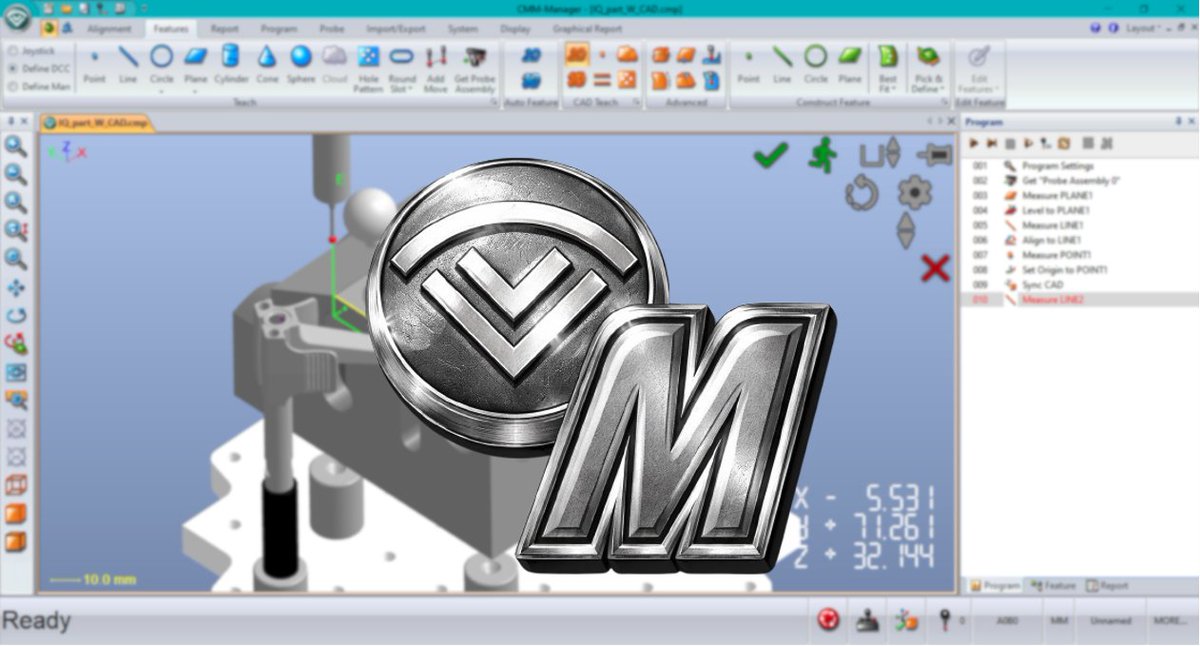Screen dimensions: 1200x646
Task: Switch to Report tab at panel bottom
Action: coord(1108,586)
